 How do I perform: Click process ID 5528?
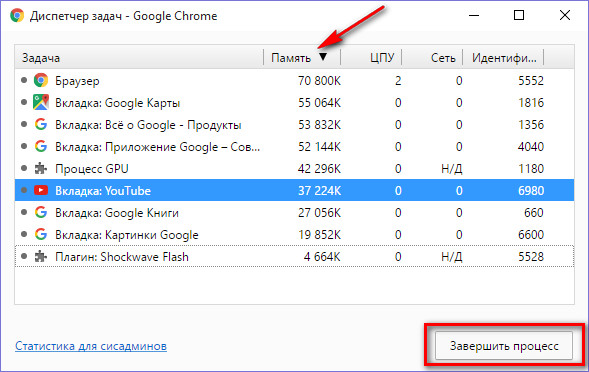click(531, 256)
